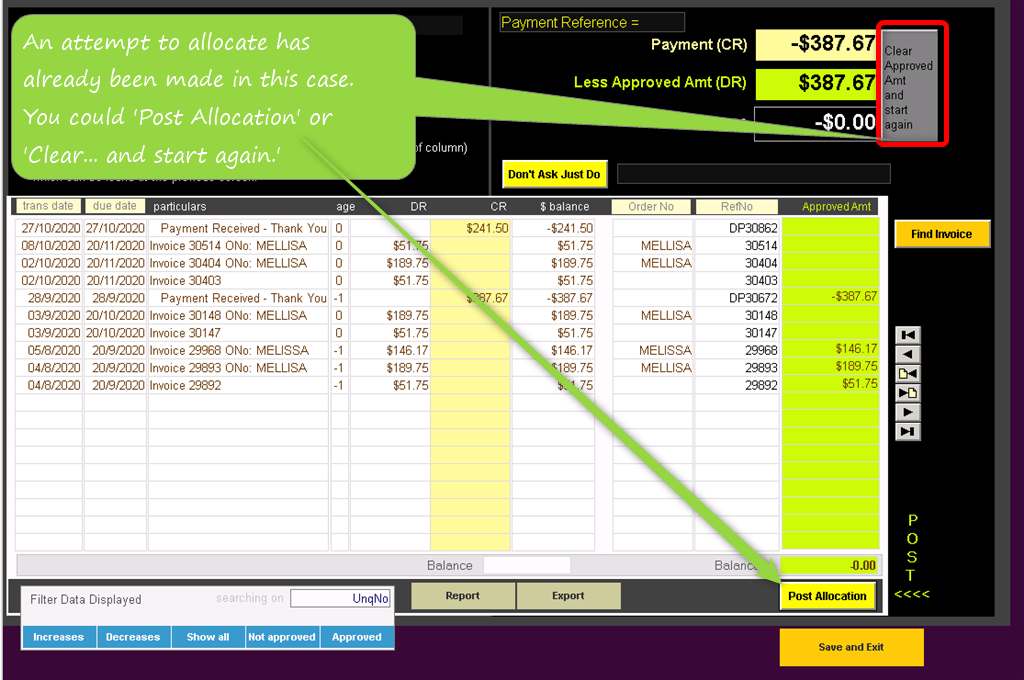Click approved amount $189.75 cell
The image size is (1024, 680).
[x=830, y=366]
